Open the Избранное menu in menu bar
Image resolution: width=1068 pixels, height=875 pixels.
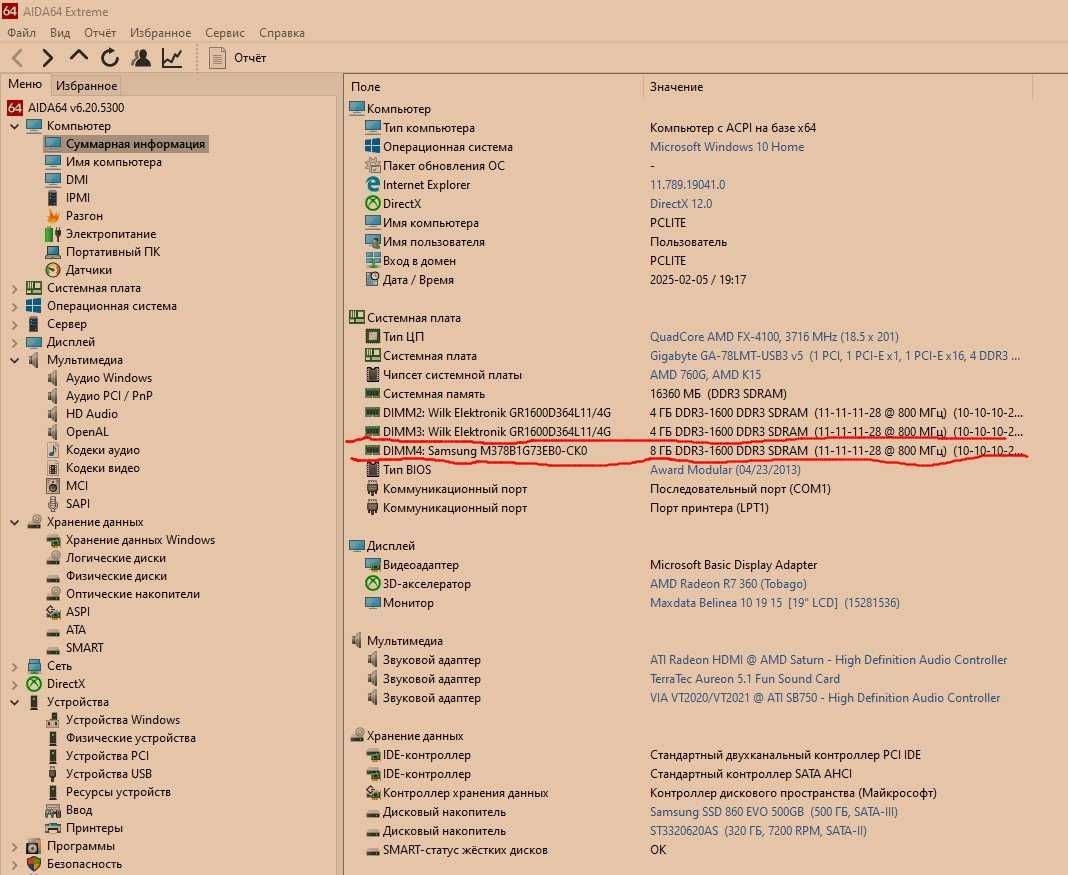coord(160,33)
